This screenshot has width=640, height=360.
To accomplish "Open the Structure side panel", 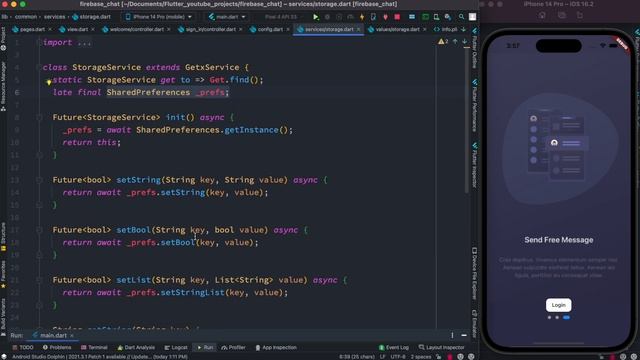I will click(3, 237).
